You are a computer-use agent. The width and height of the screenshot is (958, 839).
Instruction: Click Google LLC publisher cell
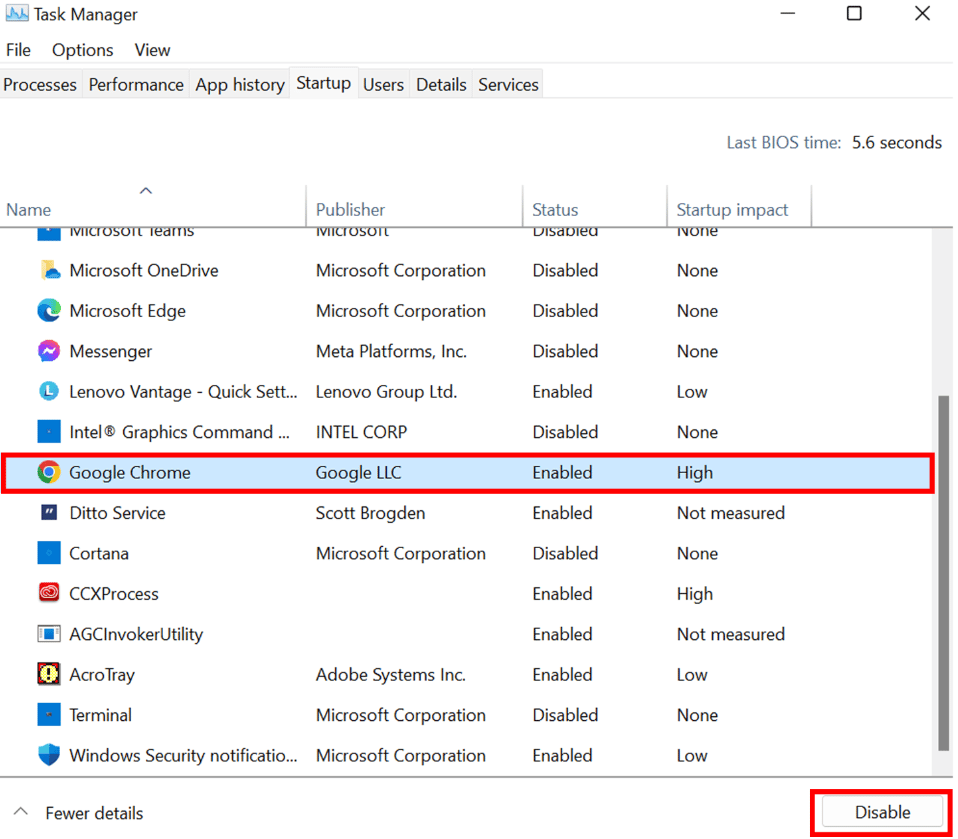(359, 472)
